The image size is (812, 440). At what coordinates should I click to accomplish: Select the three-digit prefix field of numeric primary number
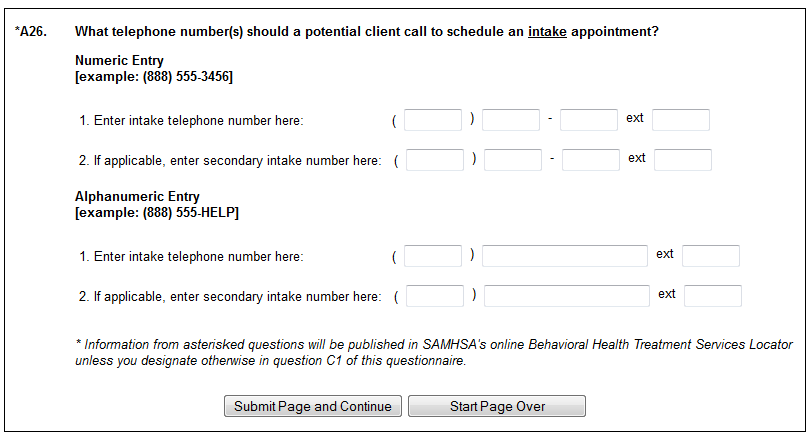point(511,120)
